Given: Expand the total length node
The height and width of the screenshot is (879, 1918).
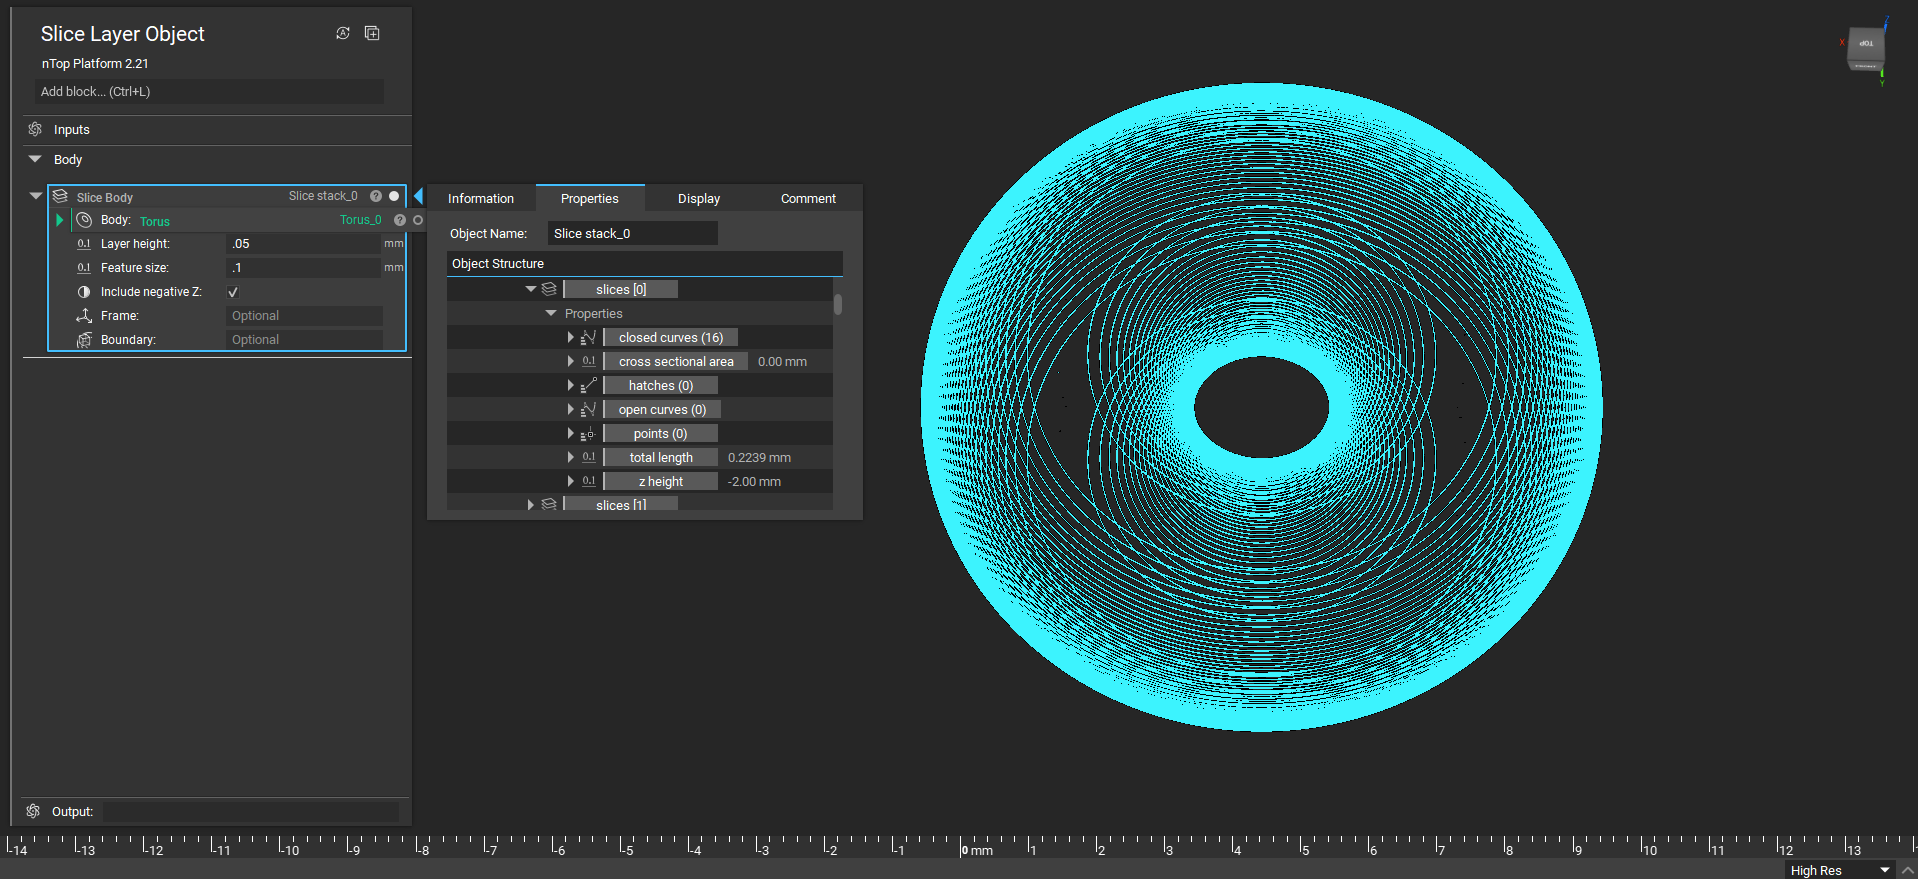Looking at the screenshot, I should tap(571, 457).
